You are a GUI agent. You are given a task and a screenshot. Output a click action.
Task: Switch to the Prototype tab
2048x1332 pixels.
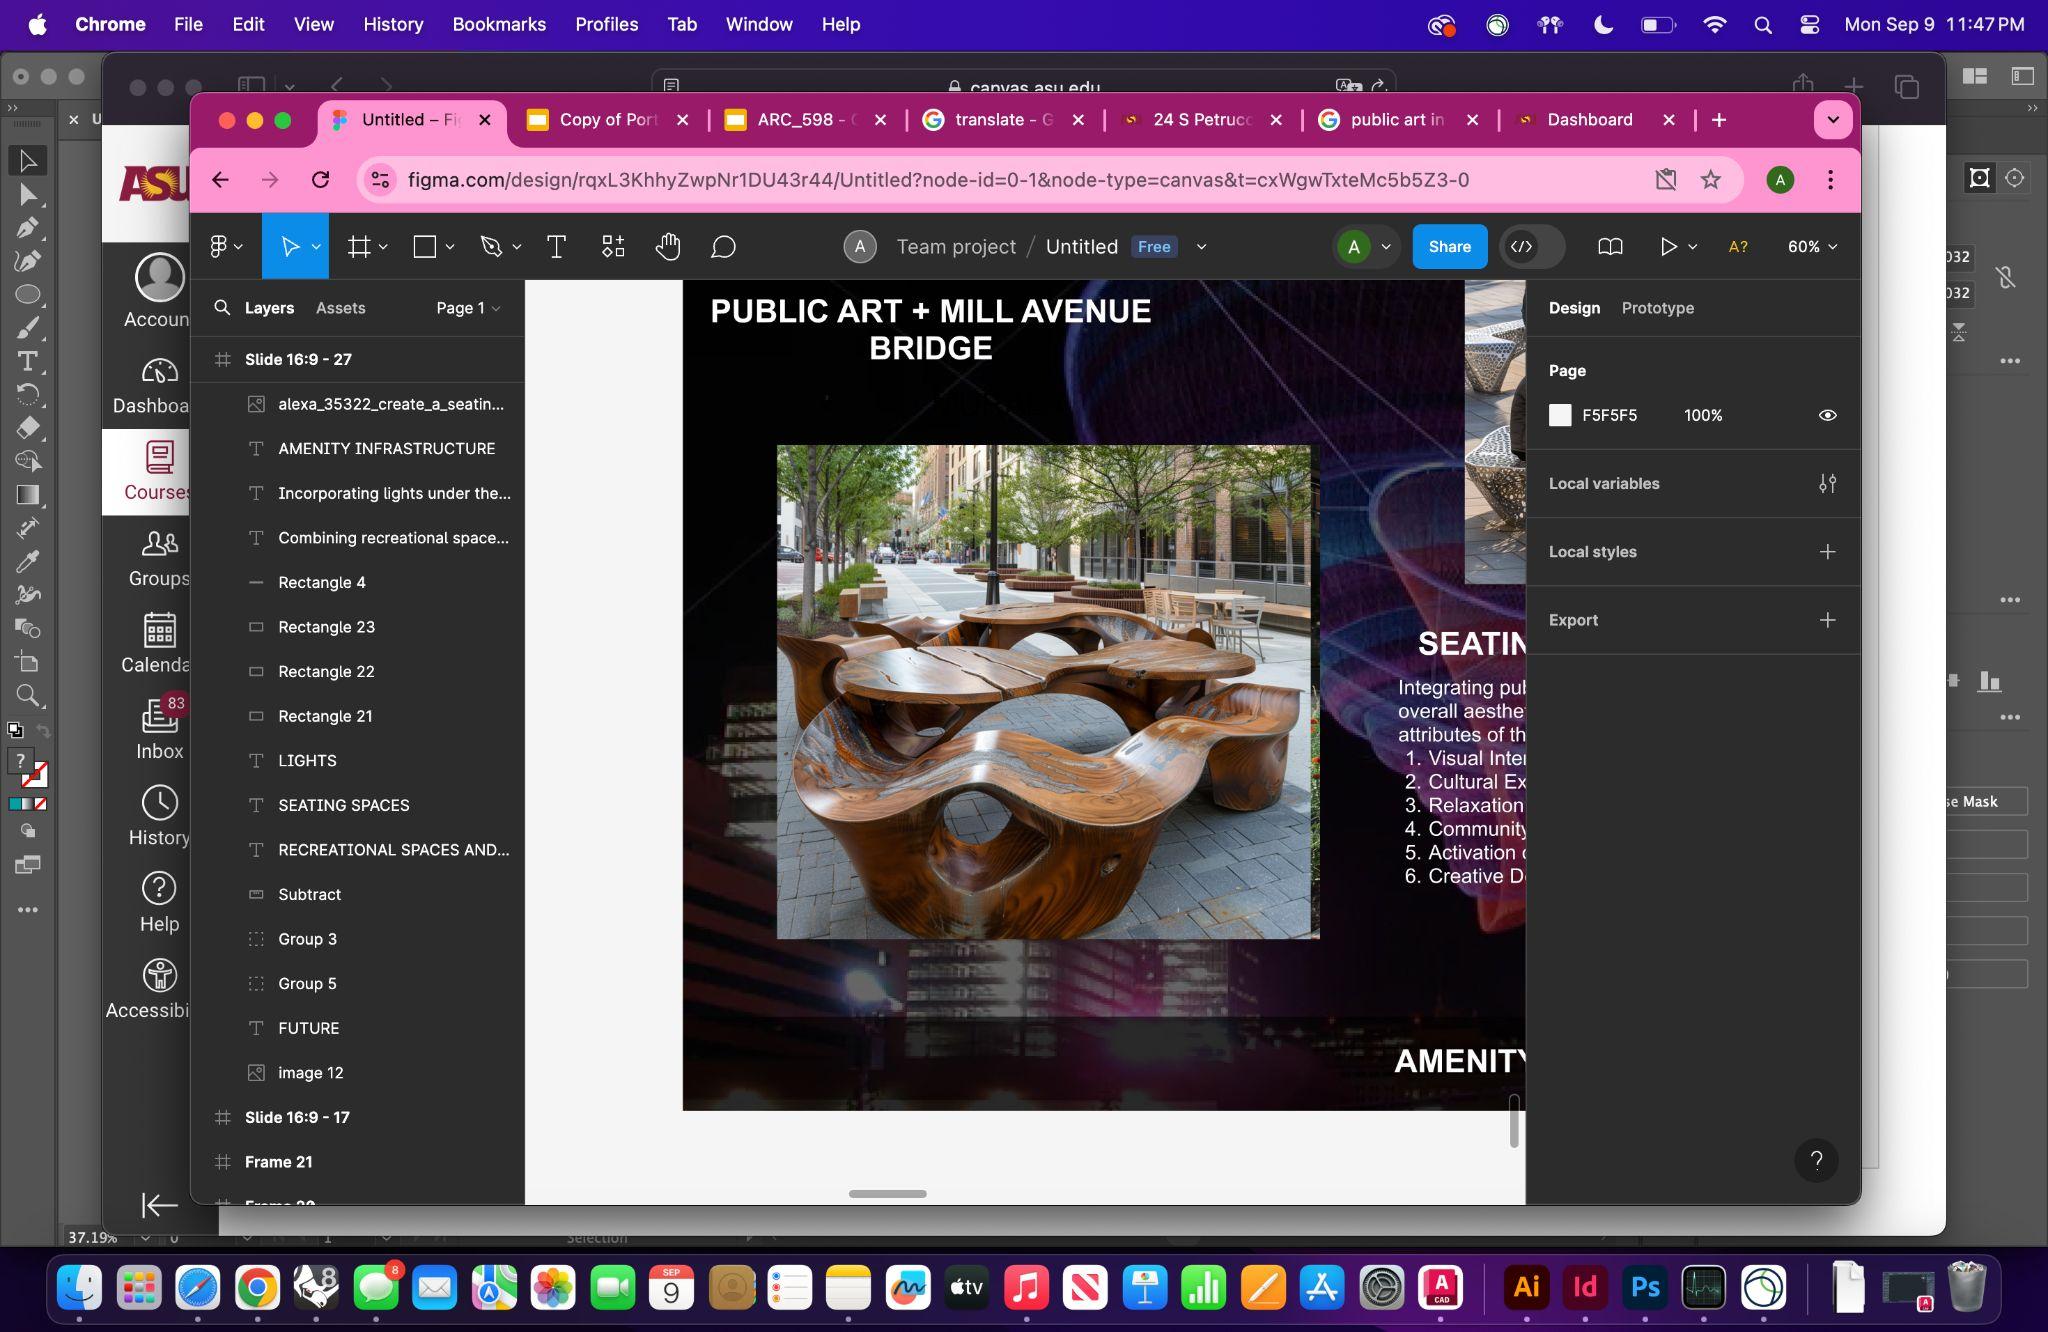click(x=1657, y=308)
